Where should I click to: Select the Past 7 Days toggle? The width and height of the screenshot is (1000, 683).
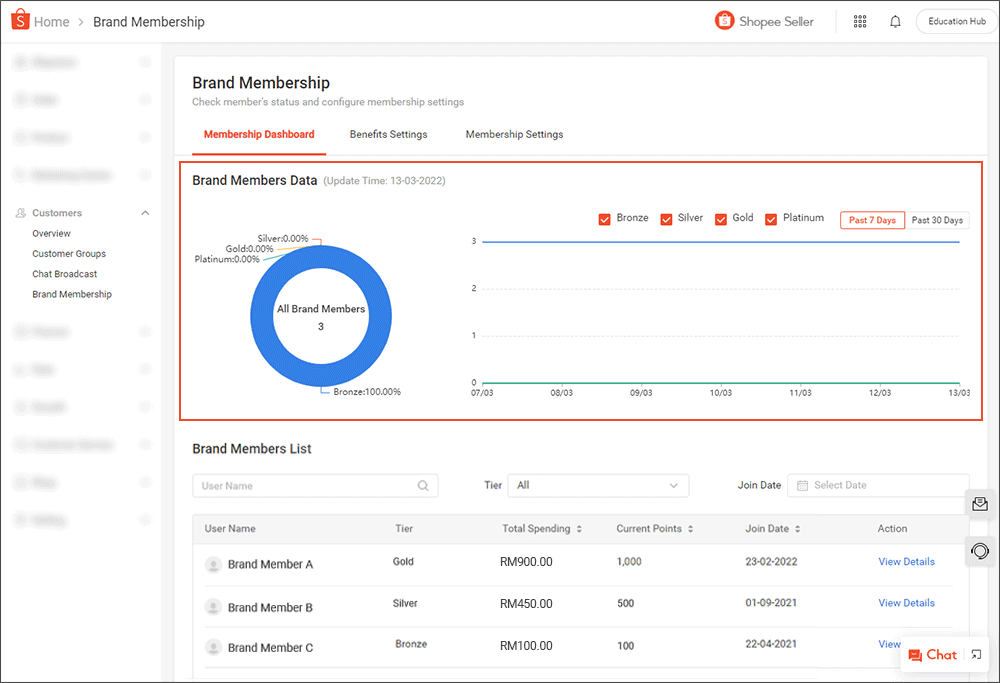tap(872, 220)
